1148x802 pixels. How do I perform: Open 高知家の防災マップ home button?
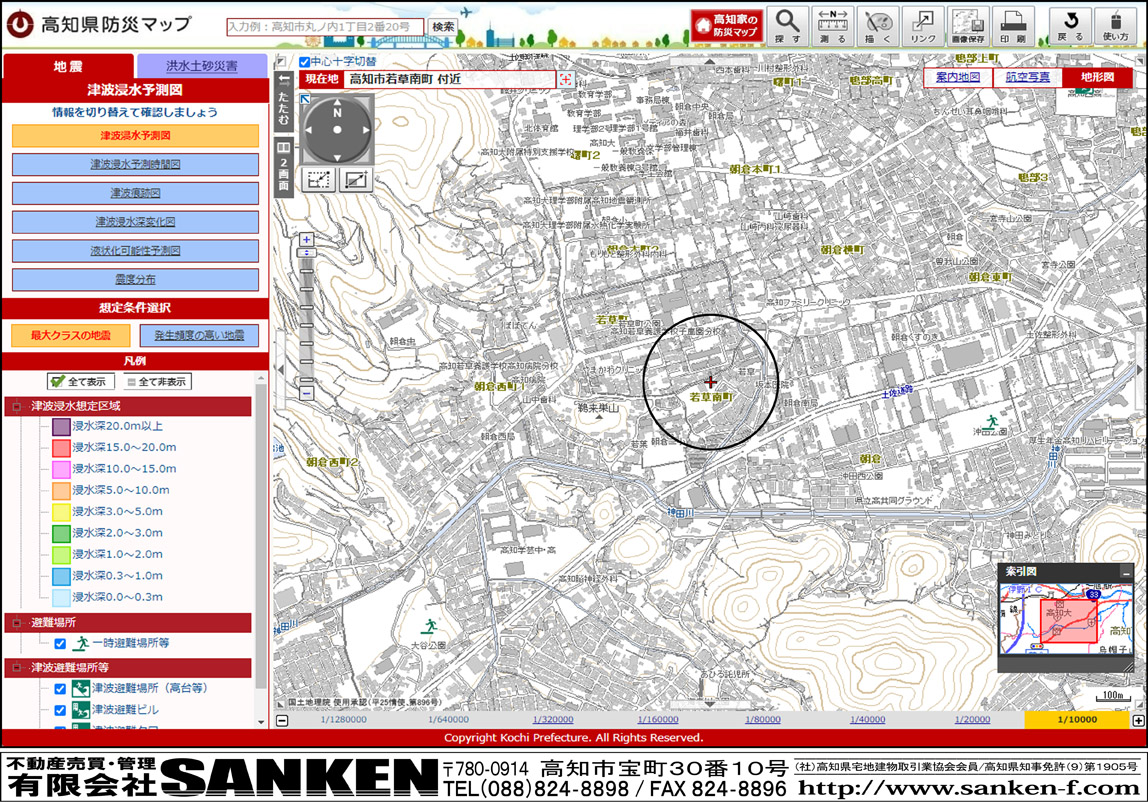(x=727, y=26)
